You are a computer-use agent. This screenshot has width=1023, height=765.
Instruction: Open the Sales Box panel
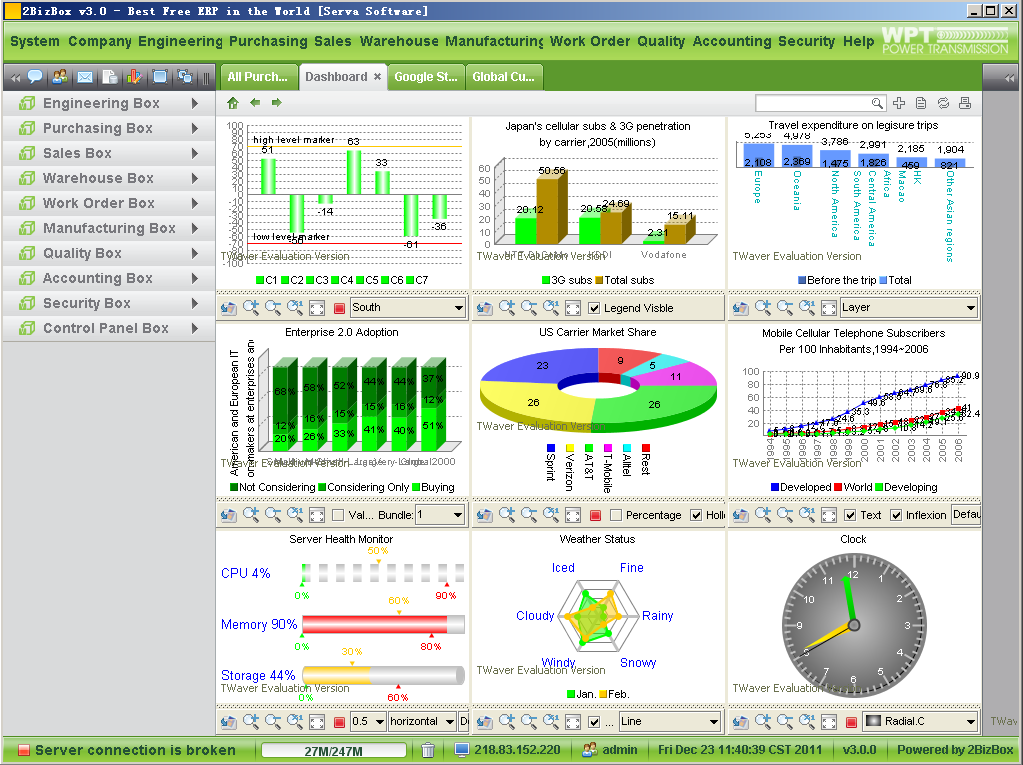point(109,153)
